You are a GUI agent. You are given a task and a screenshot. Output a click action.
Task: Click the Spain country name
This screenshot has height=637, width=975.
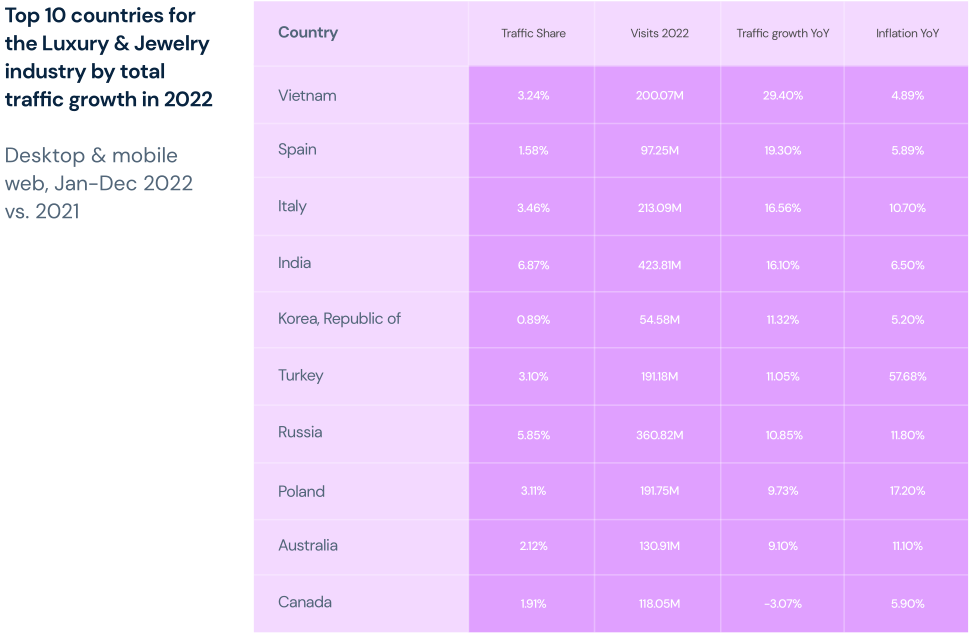coord(297,150)
